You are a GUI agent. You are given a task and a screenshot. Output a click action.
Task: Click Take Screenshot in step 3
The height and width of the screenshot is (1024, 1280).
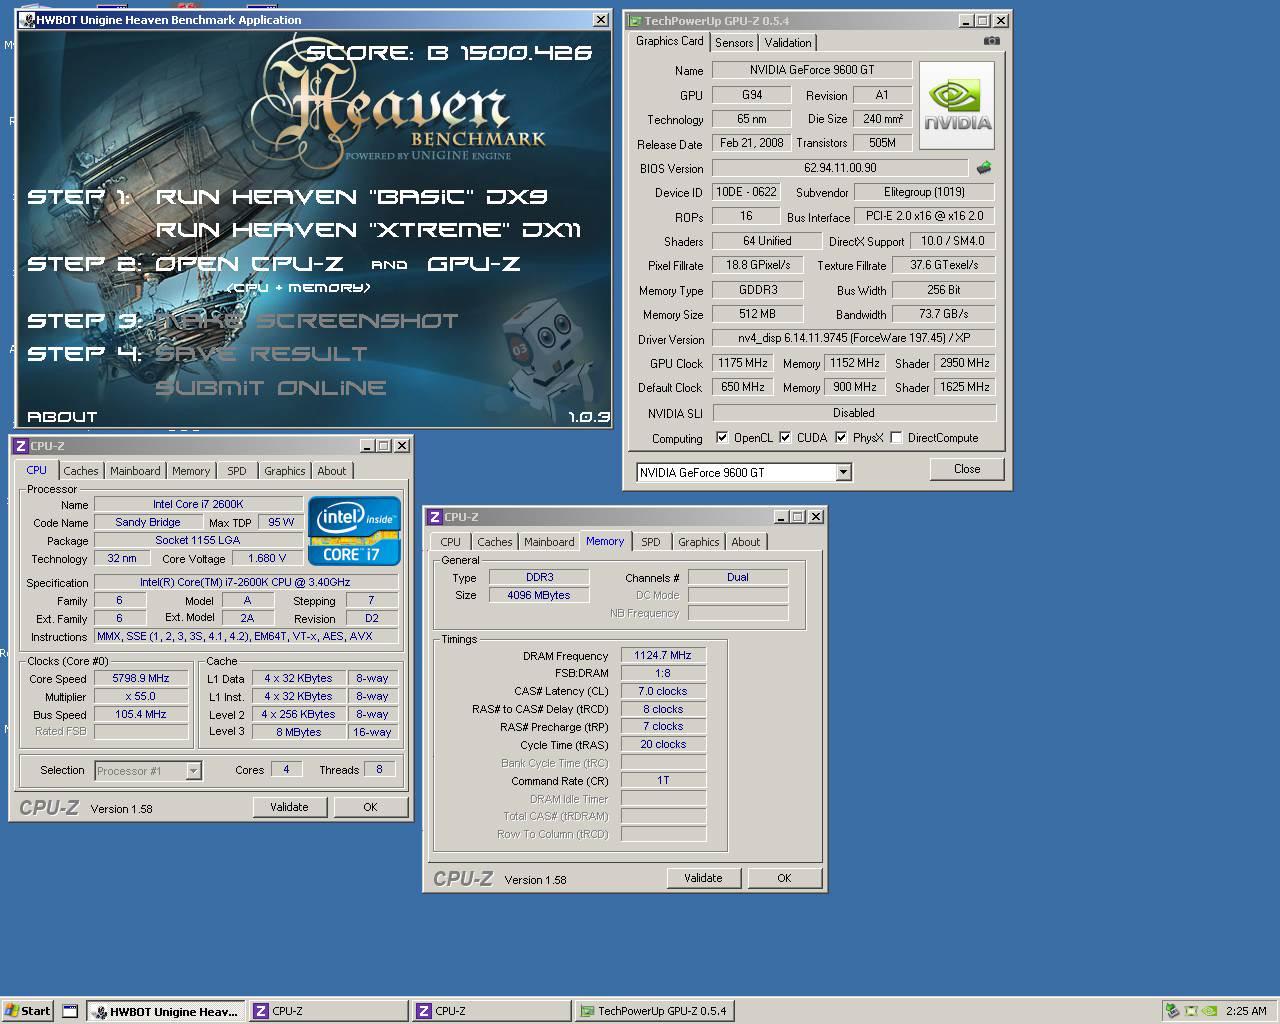click(x=306, y=321)
